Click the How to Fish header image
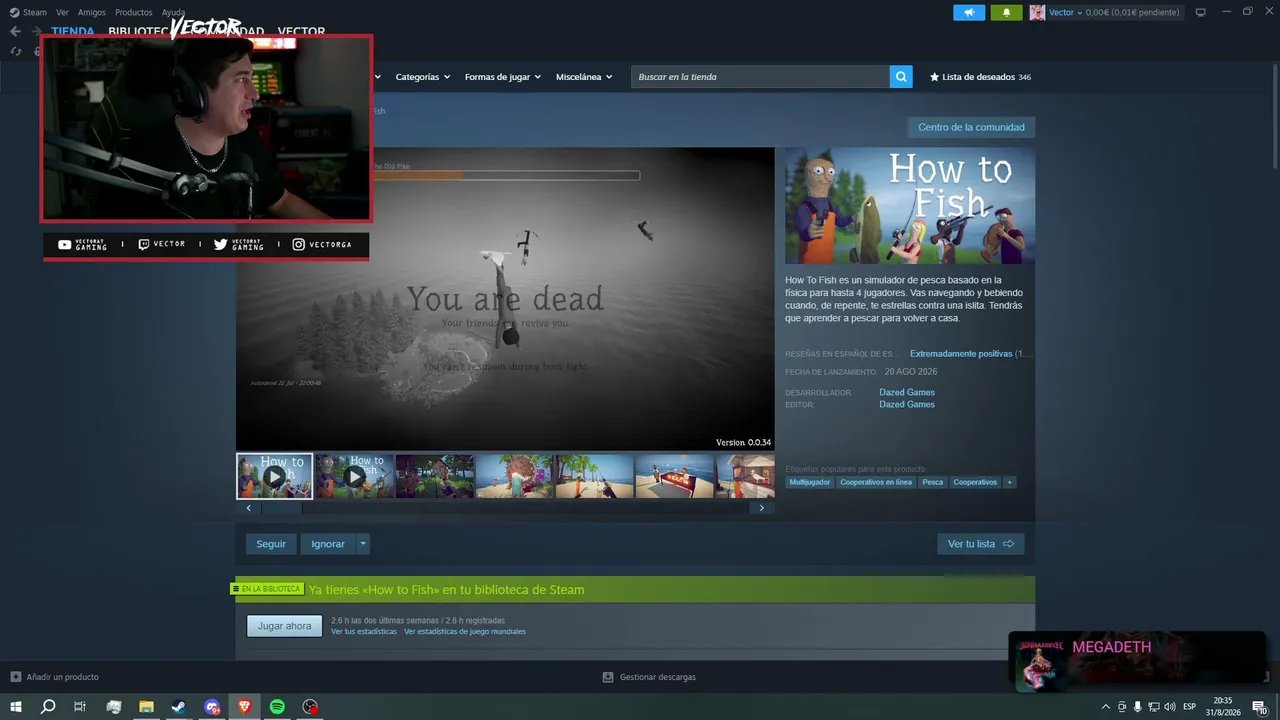The height and width of the screenshot is (720, 1280). tap(910, 206)
